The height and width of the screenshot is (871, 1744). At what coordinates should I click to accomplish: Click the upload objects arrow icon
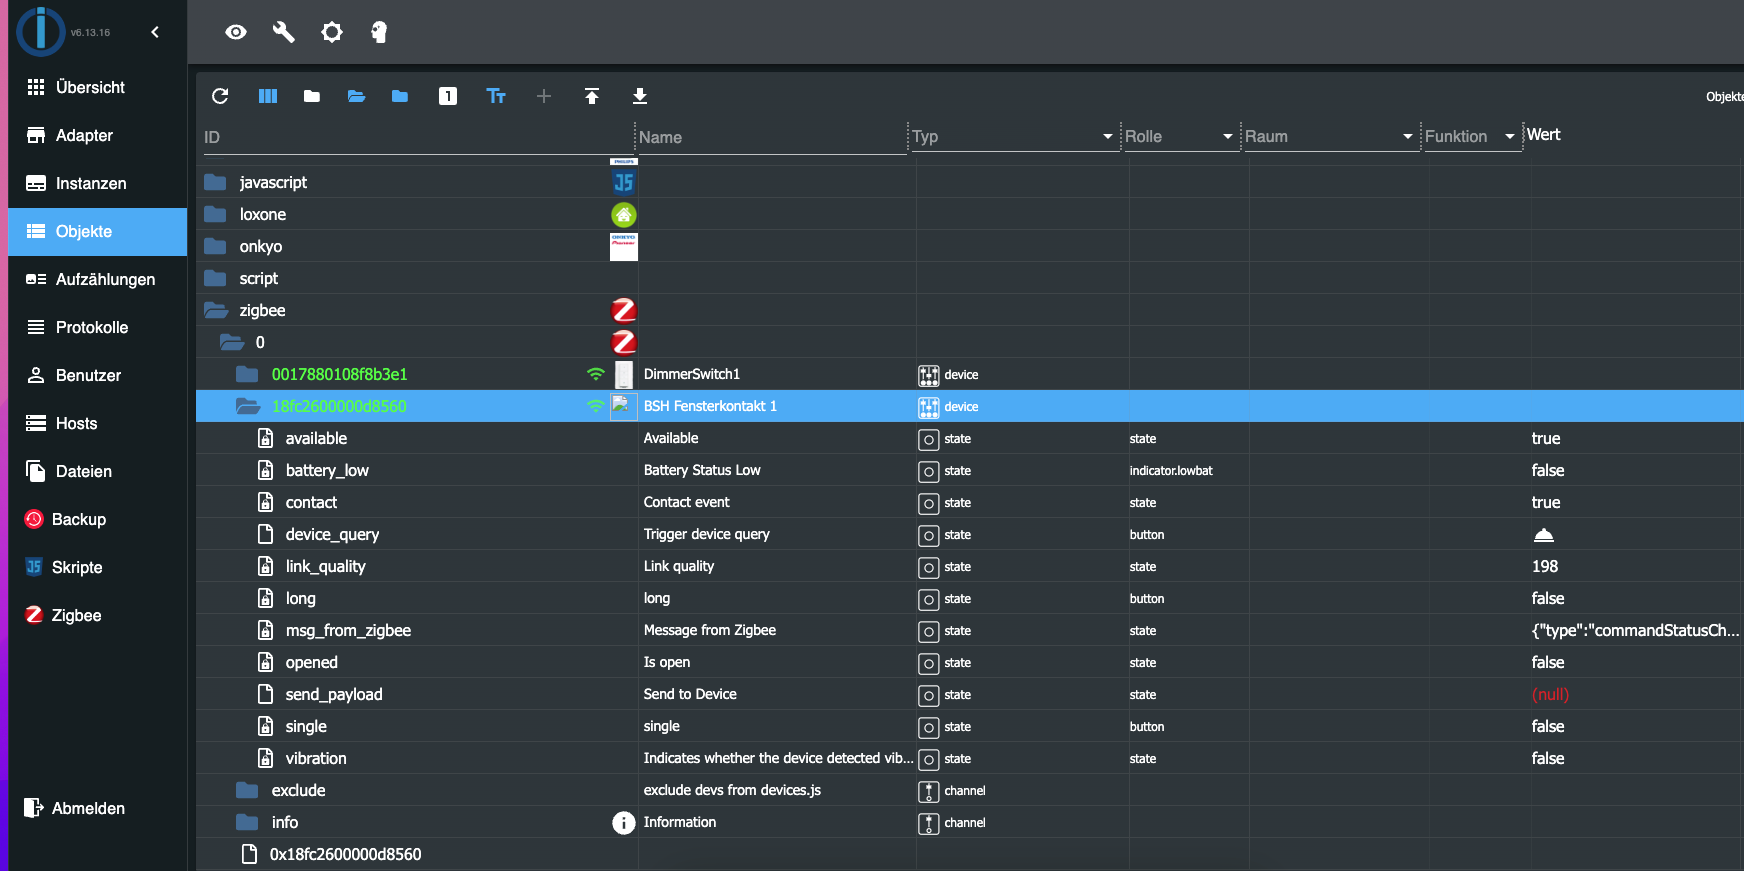(592, 96)
